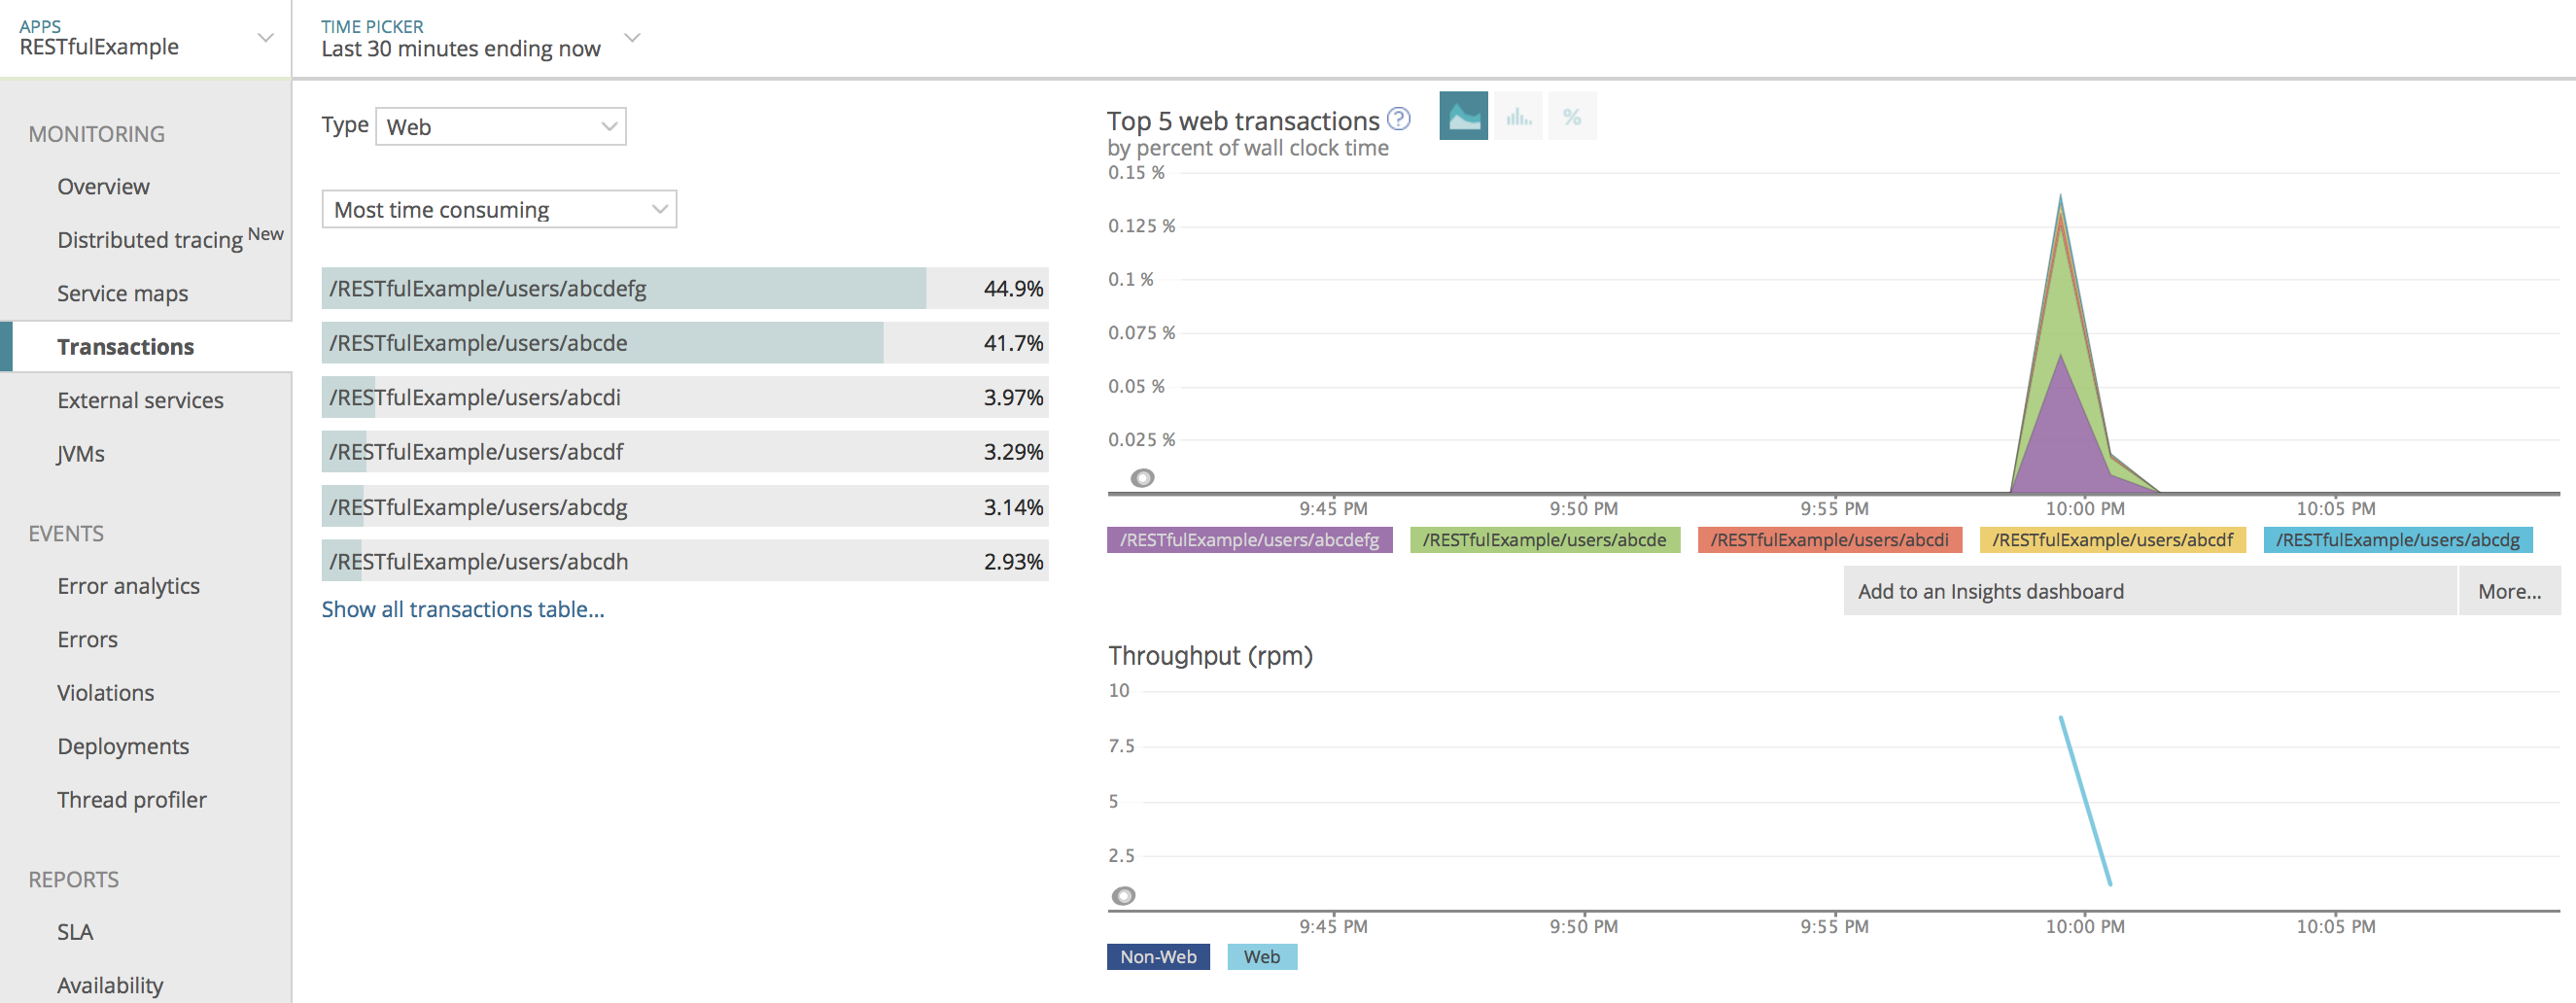
Task: Click the More... button
Action: (x=2508, y=591)
